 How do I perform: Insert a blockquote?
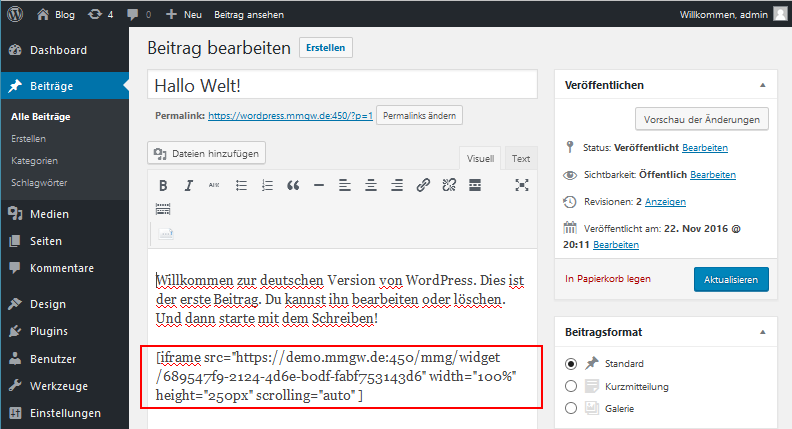pyautogui.click(x=293, y=185)
